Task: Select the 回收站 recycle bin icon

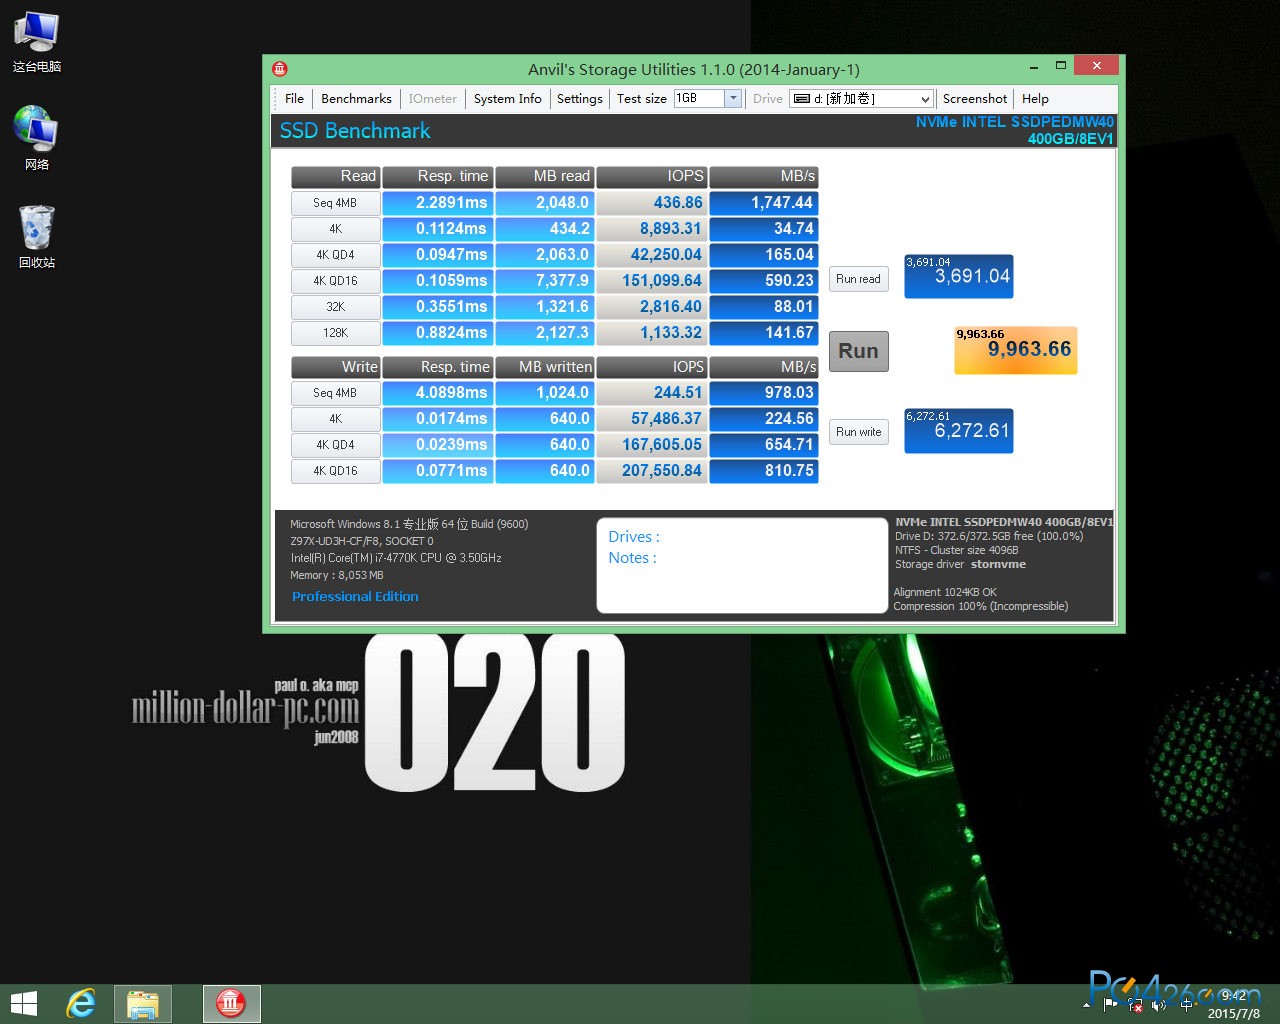Action: tap(37, 237)
